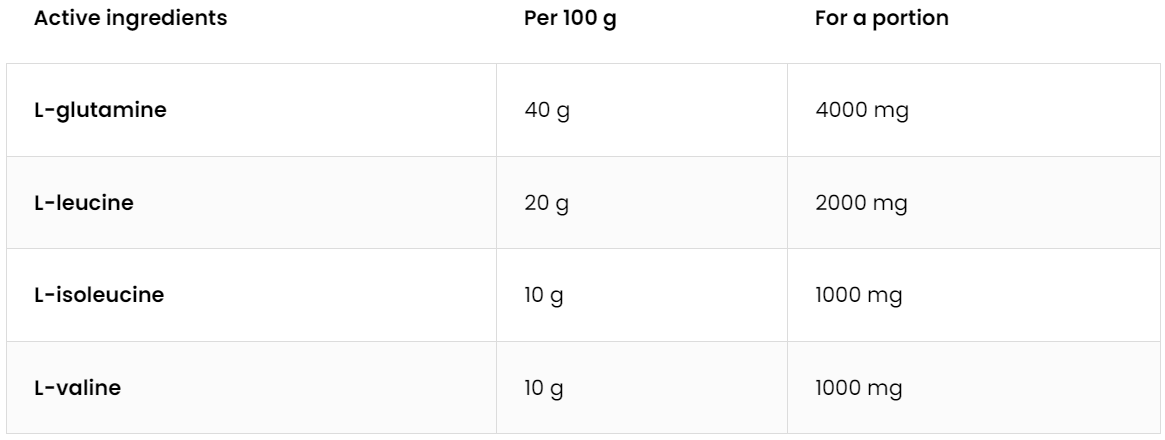The image size is (1165, 440).
Task: Click the 1000 mg value for L-valine
Action: (x=860, y=388)
